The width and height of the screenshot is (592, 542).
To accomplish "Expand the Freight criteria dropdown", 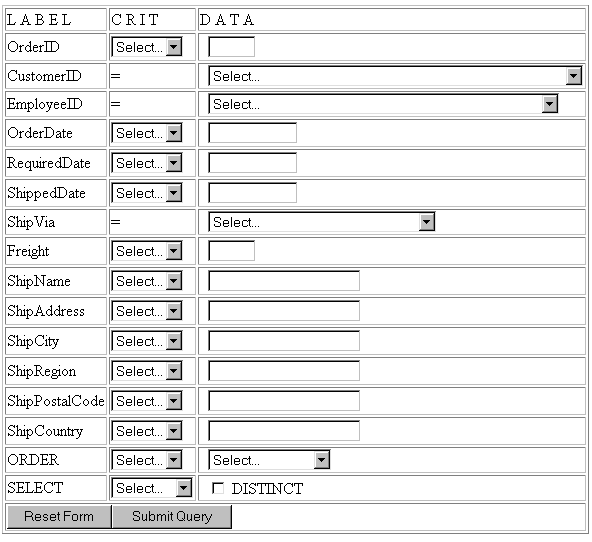I will 147,251.
